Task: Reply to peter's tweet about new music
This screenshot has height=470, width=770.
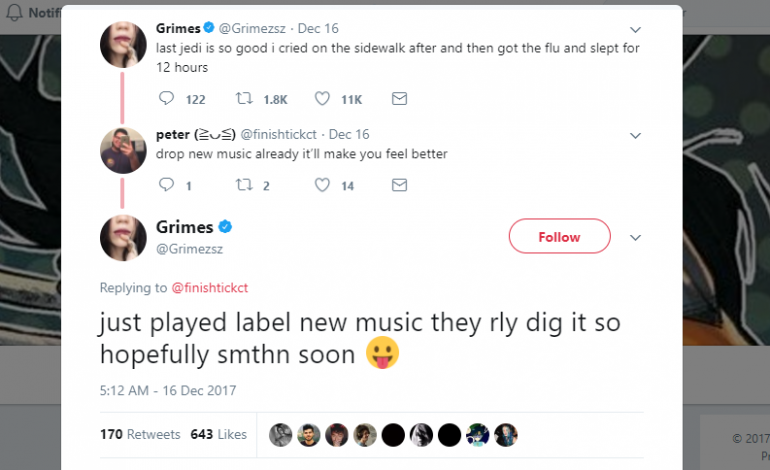Action: point(166,185)
